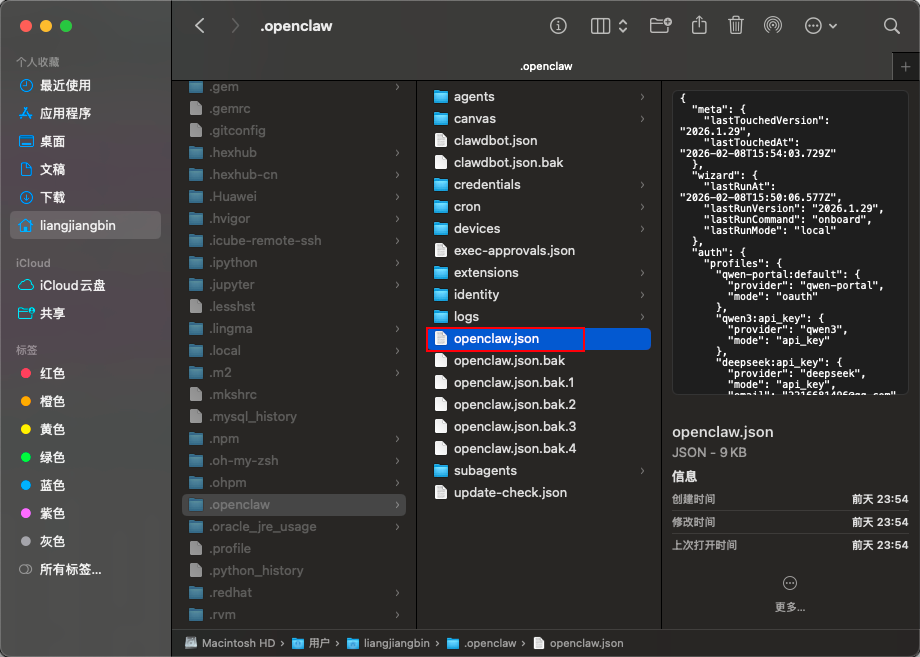Expand the devices folder chevron
Image resolution: width=920 pixels, height=657 pixels.
coord(642,229)
